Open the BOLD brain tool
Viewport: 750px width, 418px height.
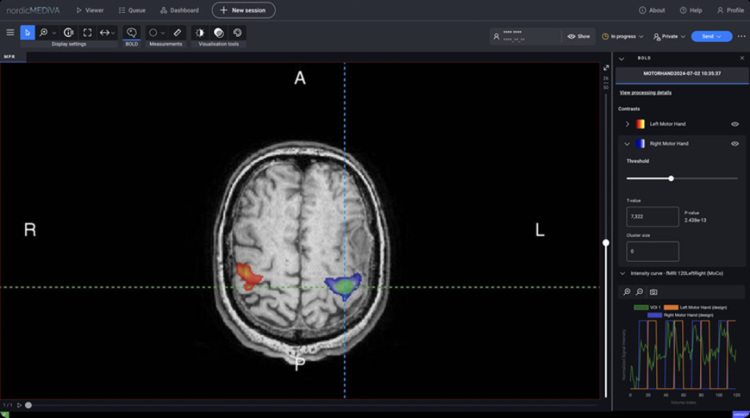tap(131, 32)
